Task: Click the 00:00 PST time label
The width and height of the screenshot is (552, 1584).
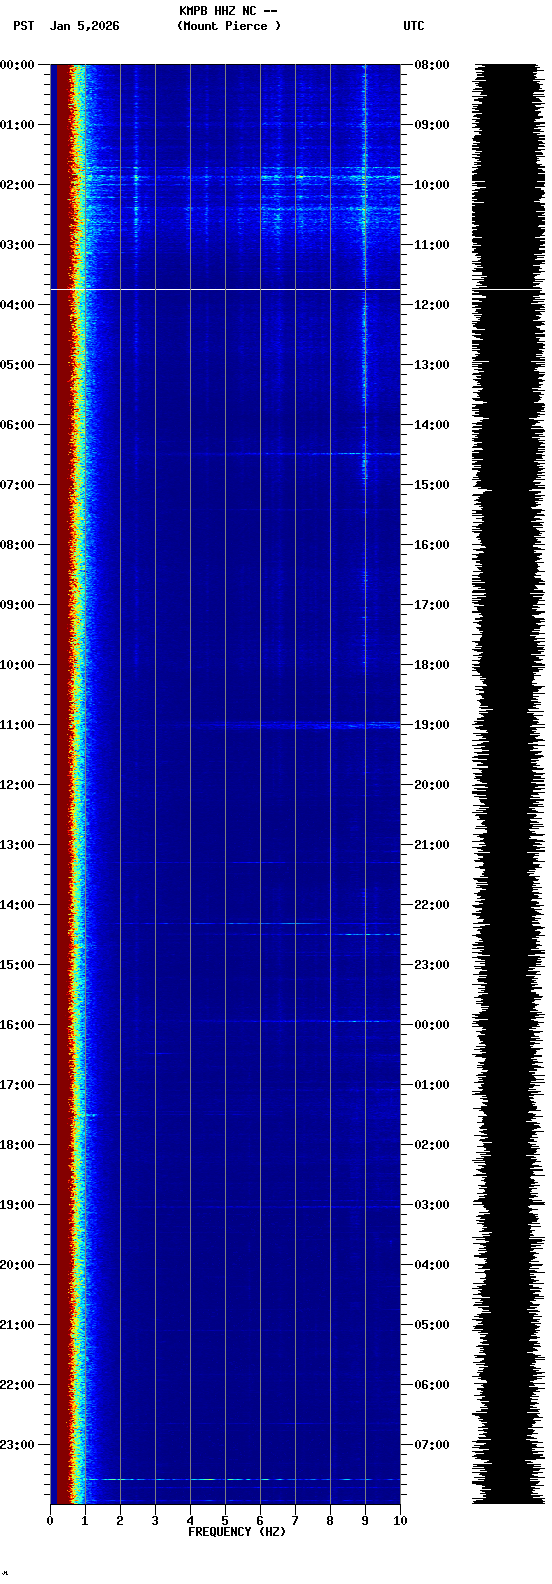Action: click(18, 65)
